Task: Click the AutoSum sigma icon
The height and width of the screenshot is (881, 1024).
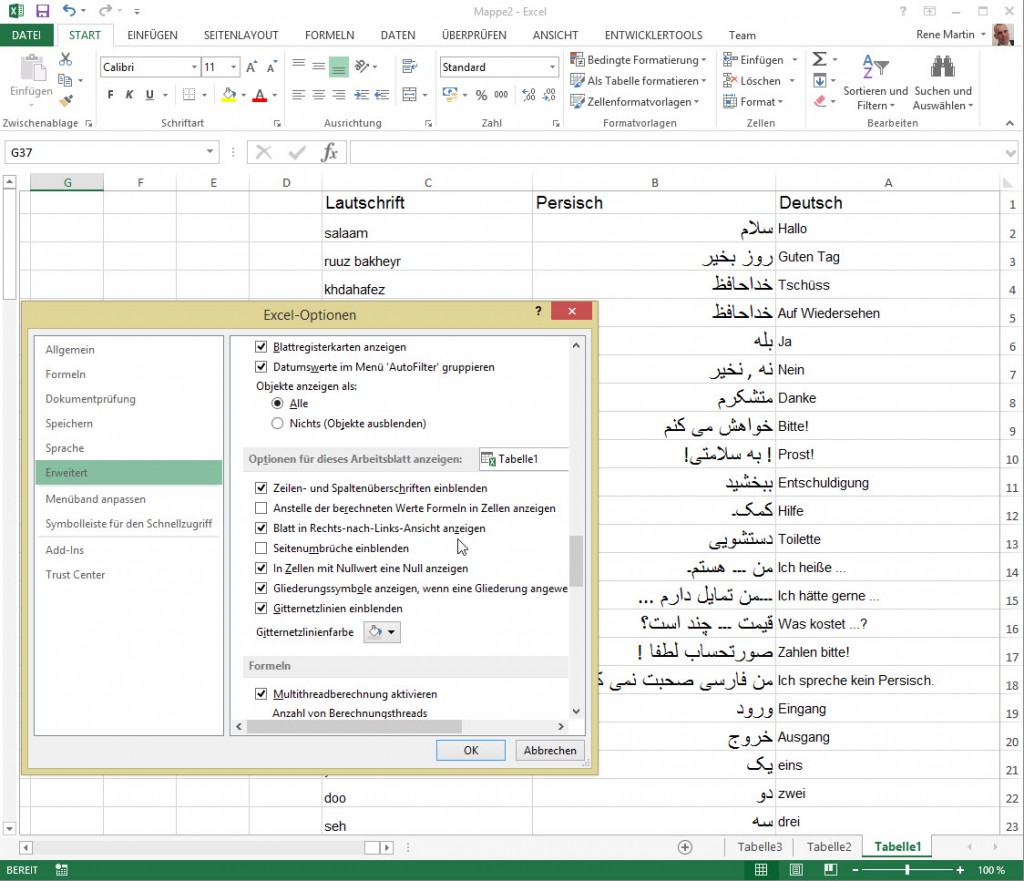Action: (819, 59)
